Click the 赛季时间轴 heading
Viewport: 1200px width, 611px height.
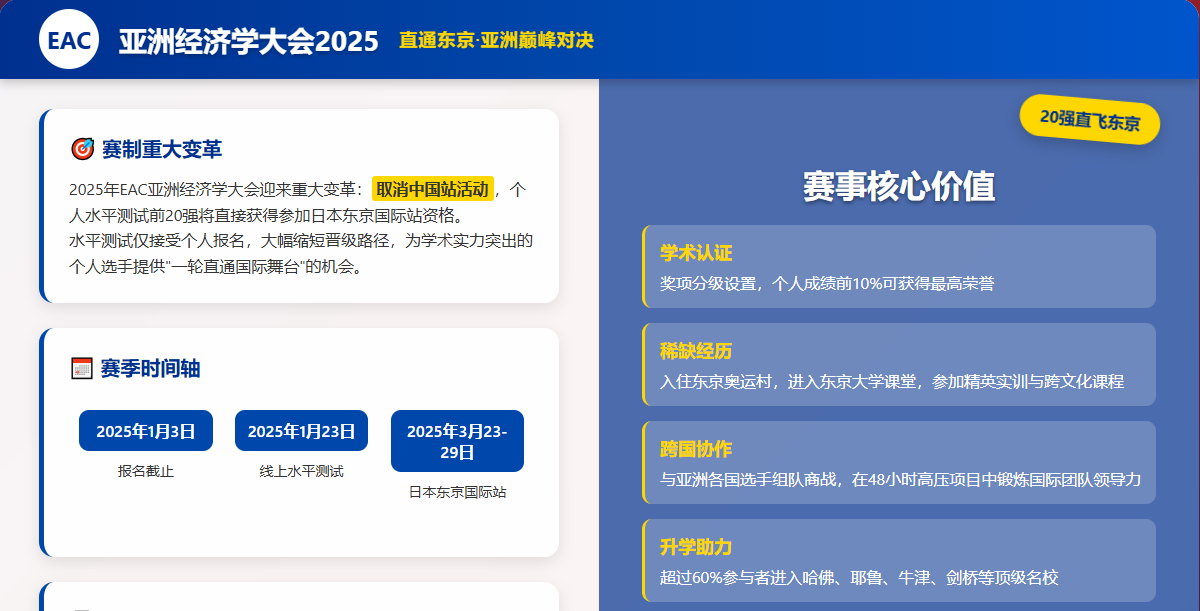[x=151, y=368]
